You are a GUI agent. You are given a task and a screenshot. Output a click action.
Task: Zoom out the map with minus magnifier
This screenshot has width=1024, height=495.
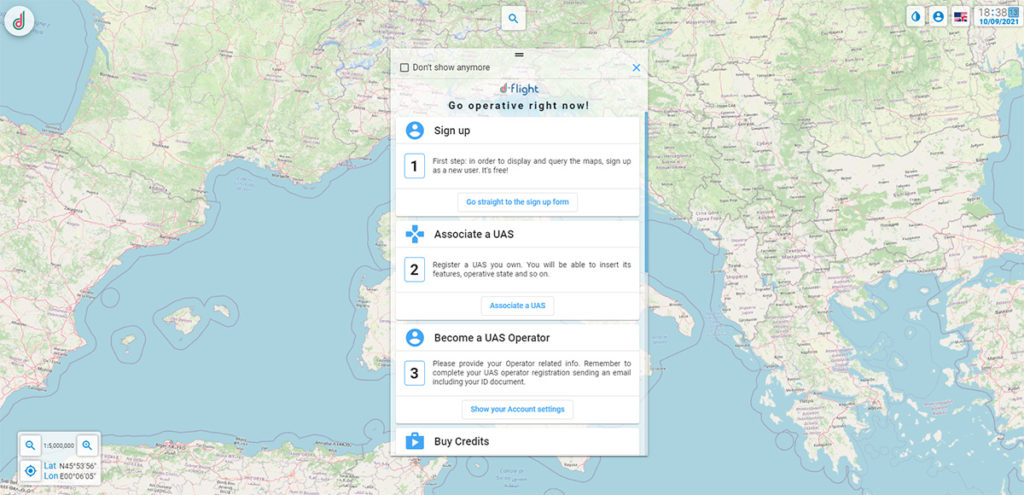31,445
